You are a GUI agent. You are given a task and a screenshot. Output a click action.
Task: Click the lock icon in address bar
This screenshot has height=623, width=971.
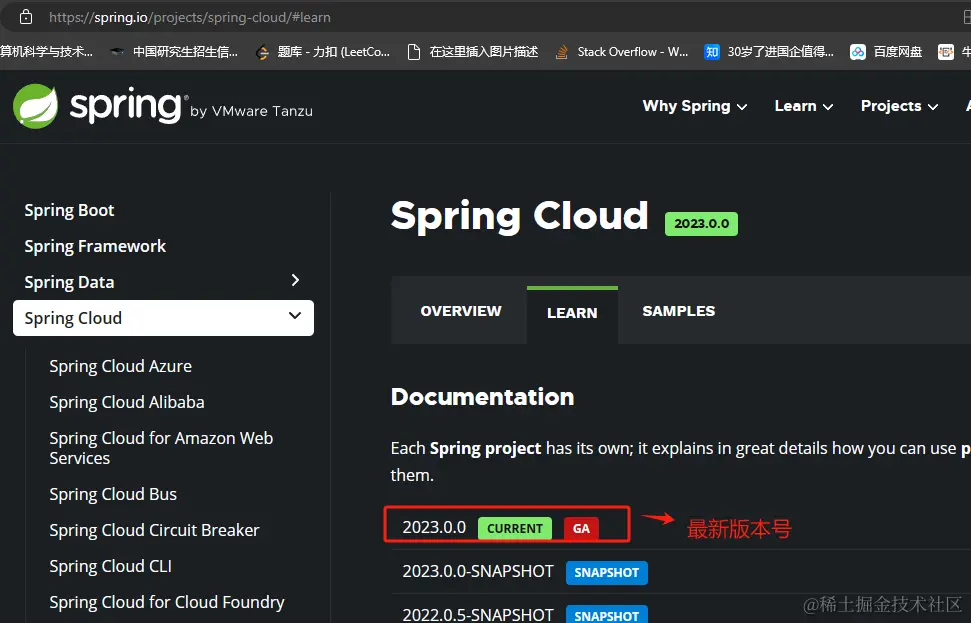click(x=25, y=17)
